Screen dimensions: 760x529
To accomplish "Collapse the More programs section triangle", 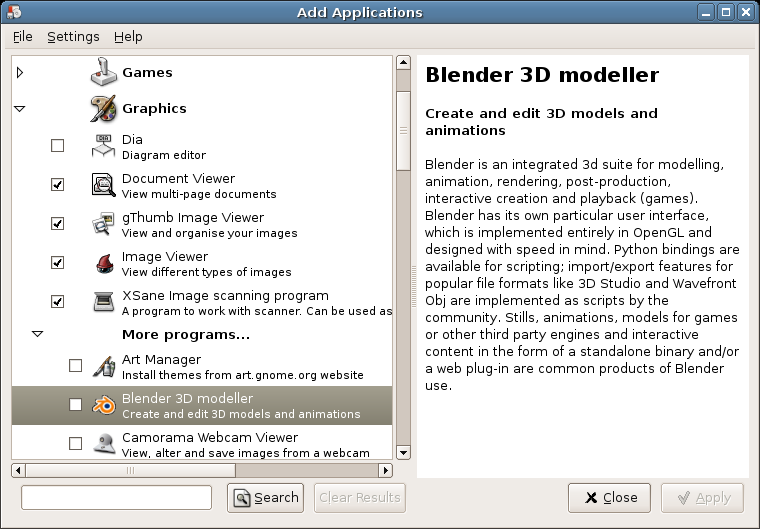I will point(37,334).
